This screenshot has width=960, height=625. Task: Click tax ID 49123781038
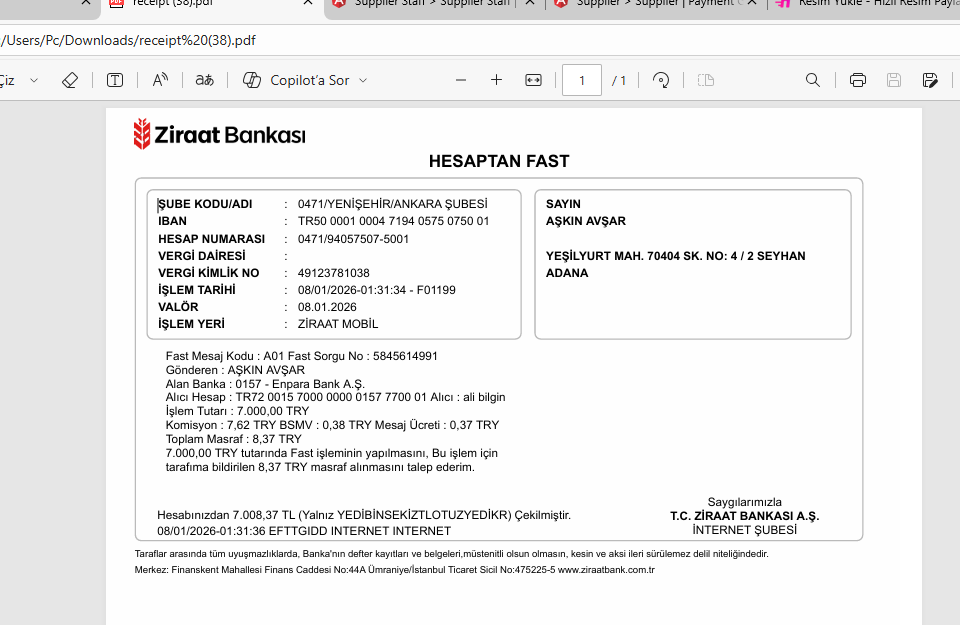pyautogui.click(x=334, y=273)
